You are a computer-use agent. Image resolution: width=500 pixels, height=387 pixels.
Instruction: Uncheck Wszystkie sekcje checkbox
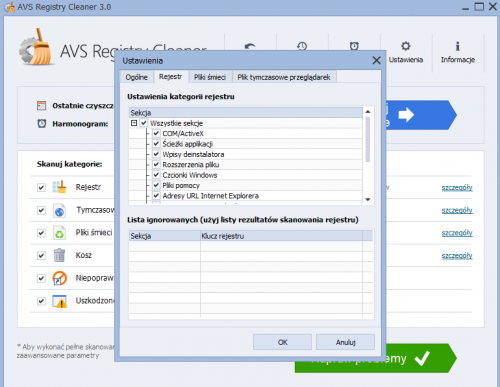tap(144, 123)
